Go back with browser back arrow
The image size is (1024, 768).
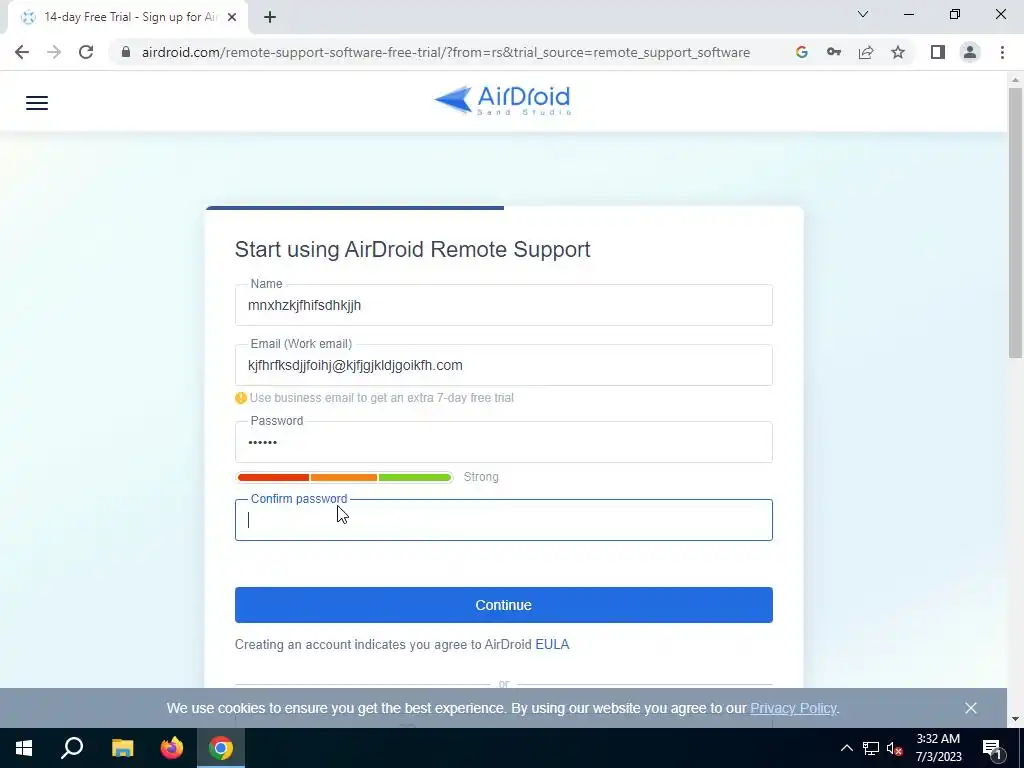22,52
